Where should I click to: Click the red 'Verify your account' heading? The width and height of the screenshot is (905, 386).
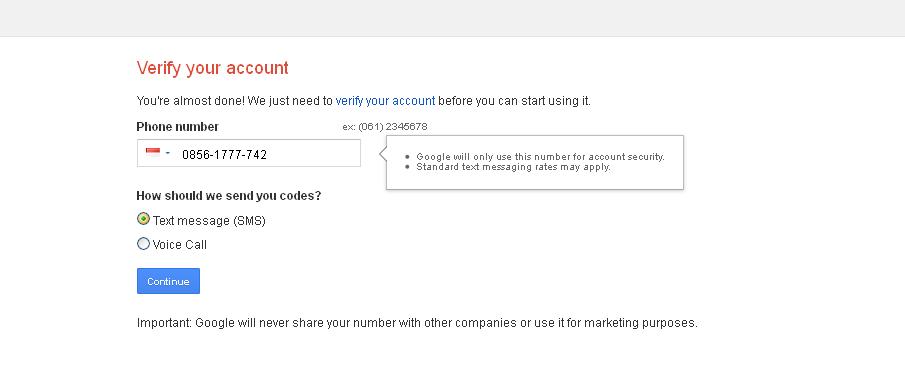(x=212, y=68)
